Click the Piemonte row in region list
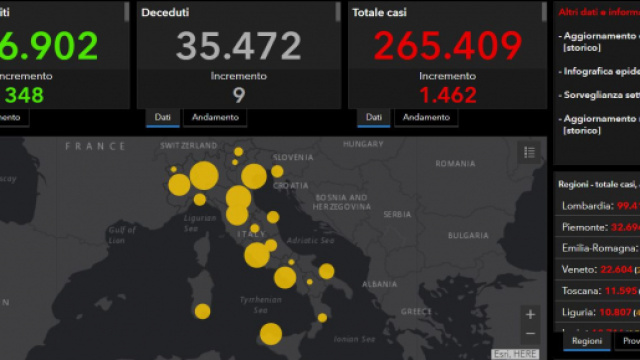The height and width of the screenshot is (360, 640). click(597, 227)
